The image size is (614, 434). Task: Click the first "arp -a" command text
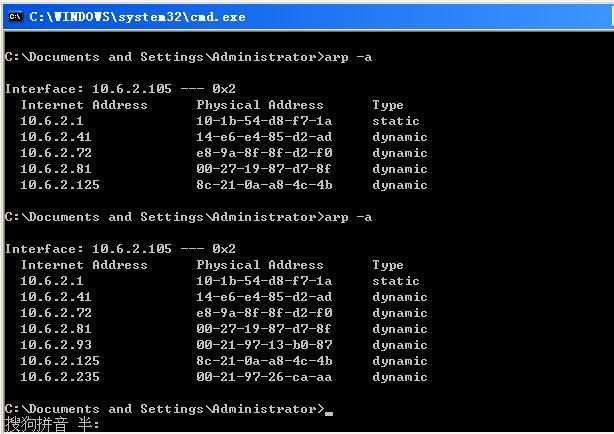tap(348, 57)
